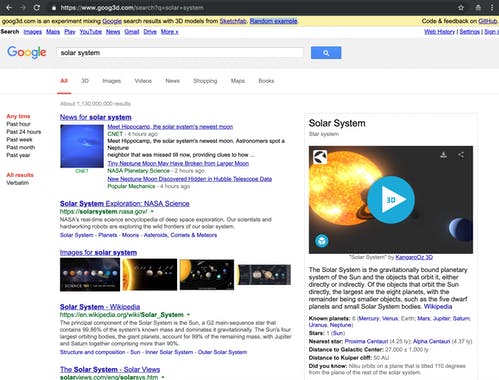Click the share icon on 3D viewer
The image size is (499, 380).
coord(461,155)
